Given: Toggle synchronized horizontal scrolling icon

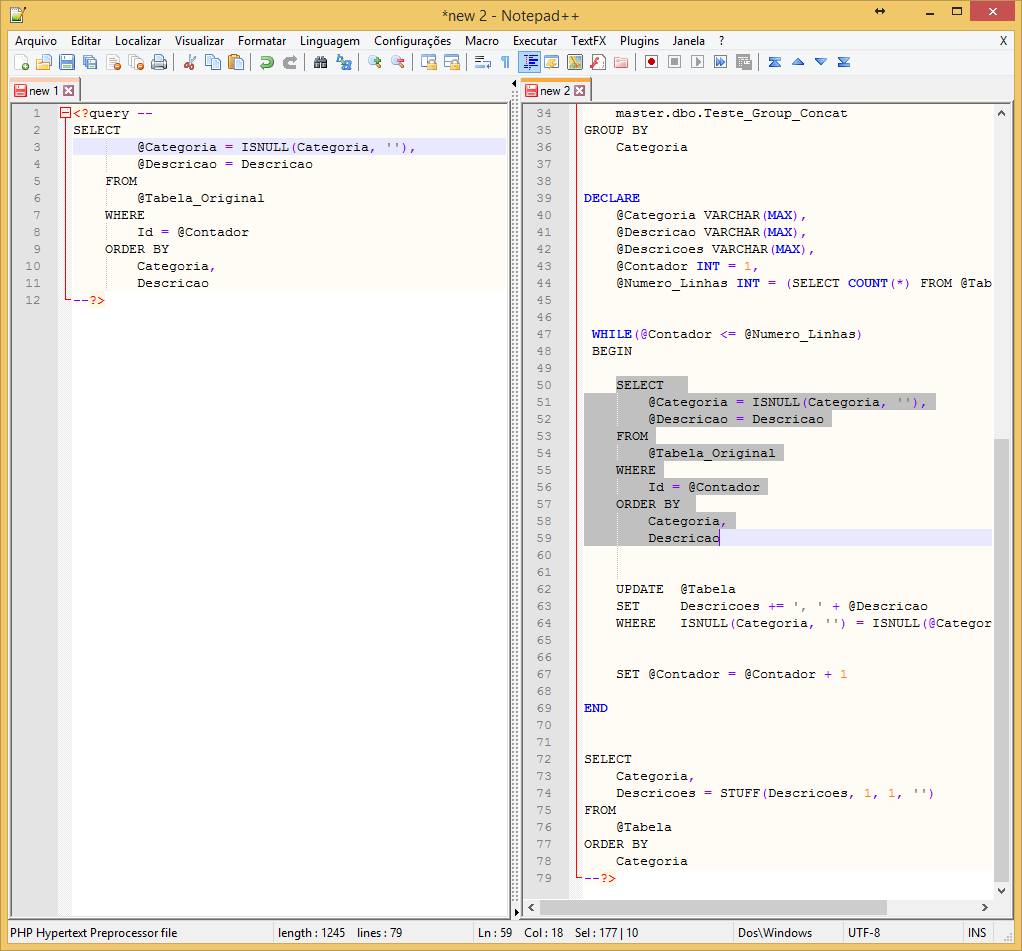Looking at the screenshot, I should tap(452, 63).
